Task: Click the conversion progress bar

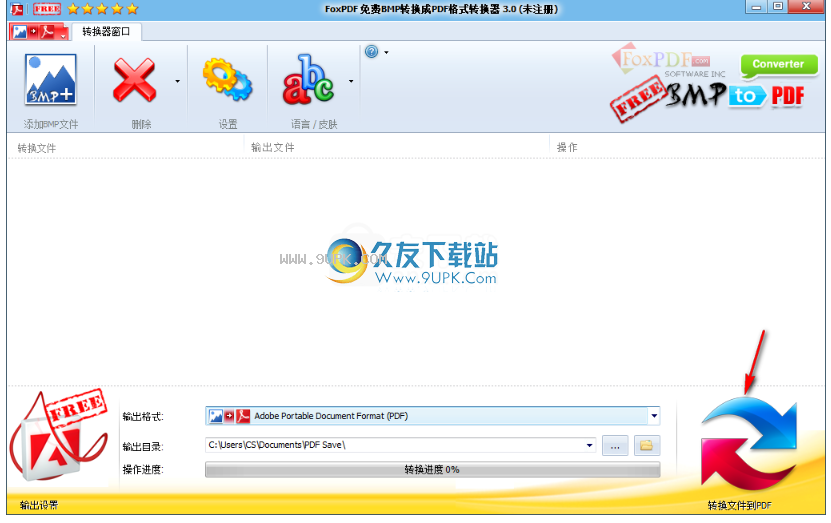Action: [432, 469]
